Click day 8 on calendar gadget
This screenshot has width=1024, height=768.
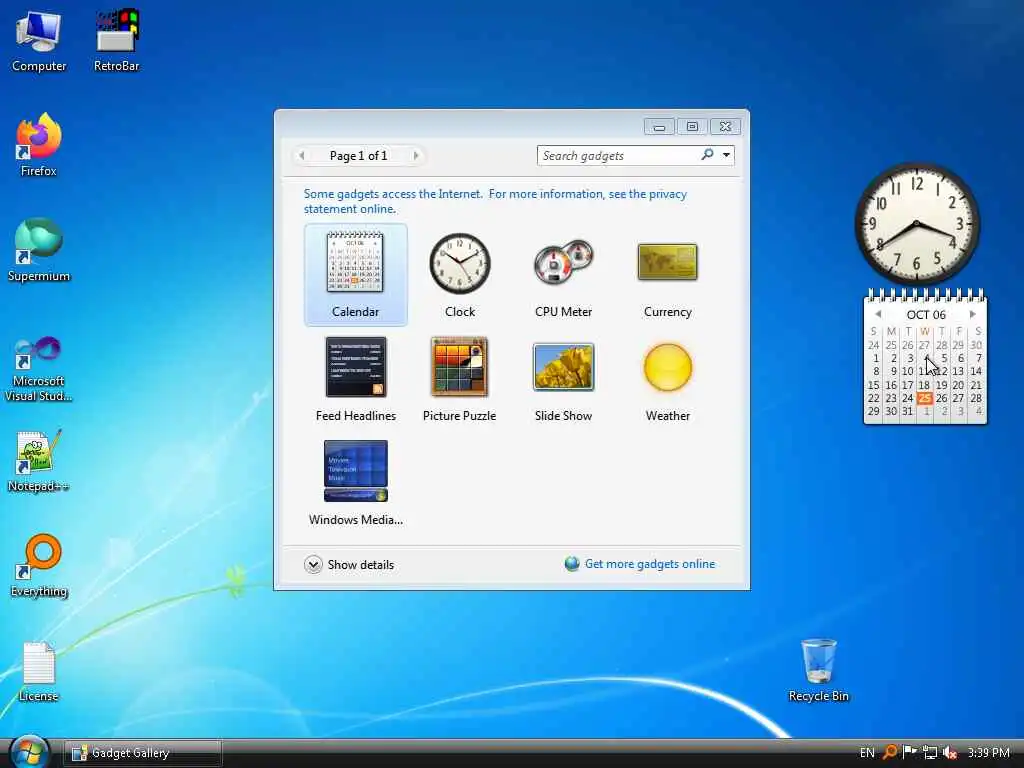876,371
